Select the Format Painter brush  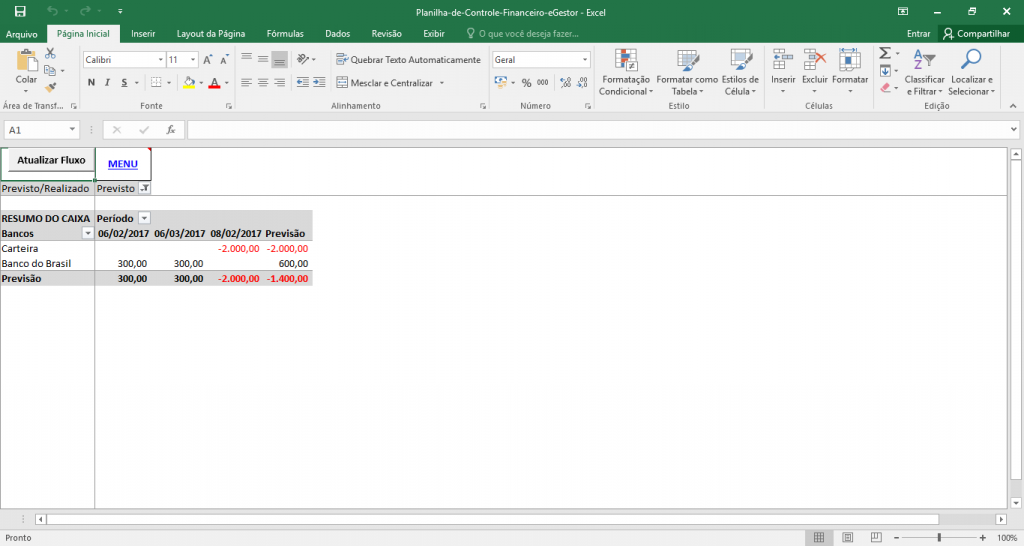[50, 87]
